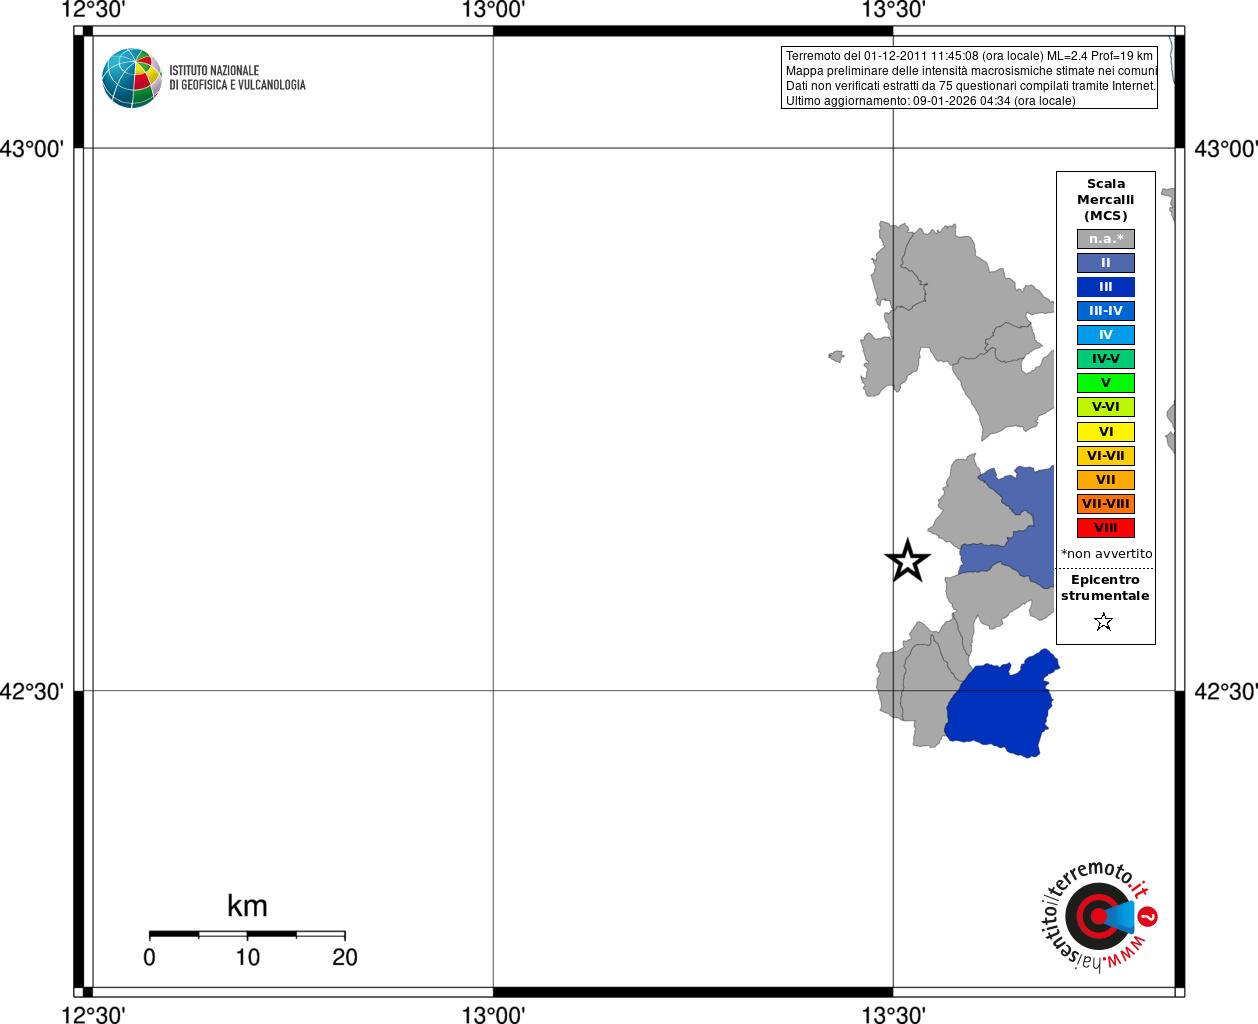Select the green V intensity swatch

click(1106, 383)
